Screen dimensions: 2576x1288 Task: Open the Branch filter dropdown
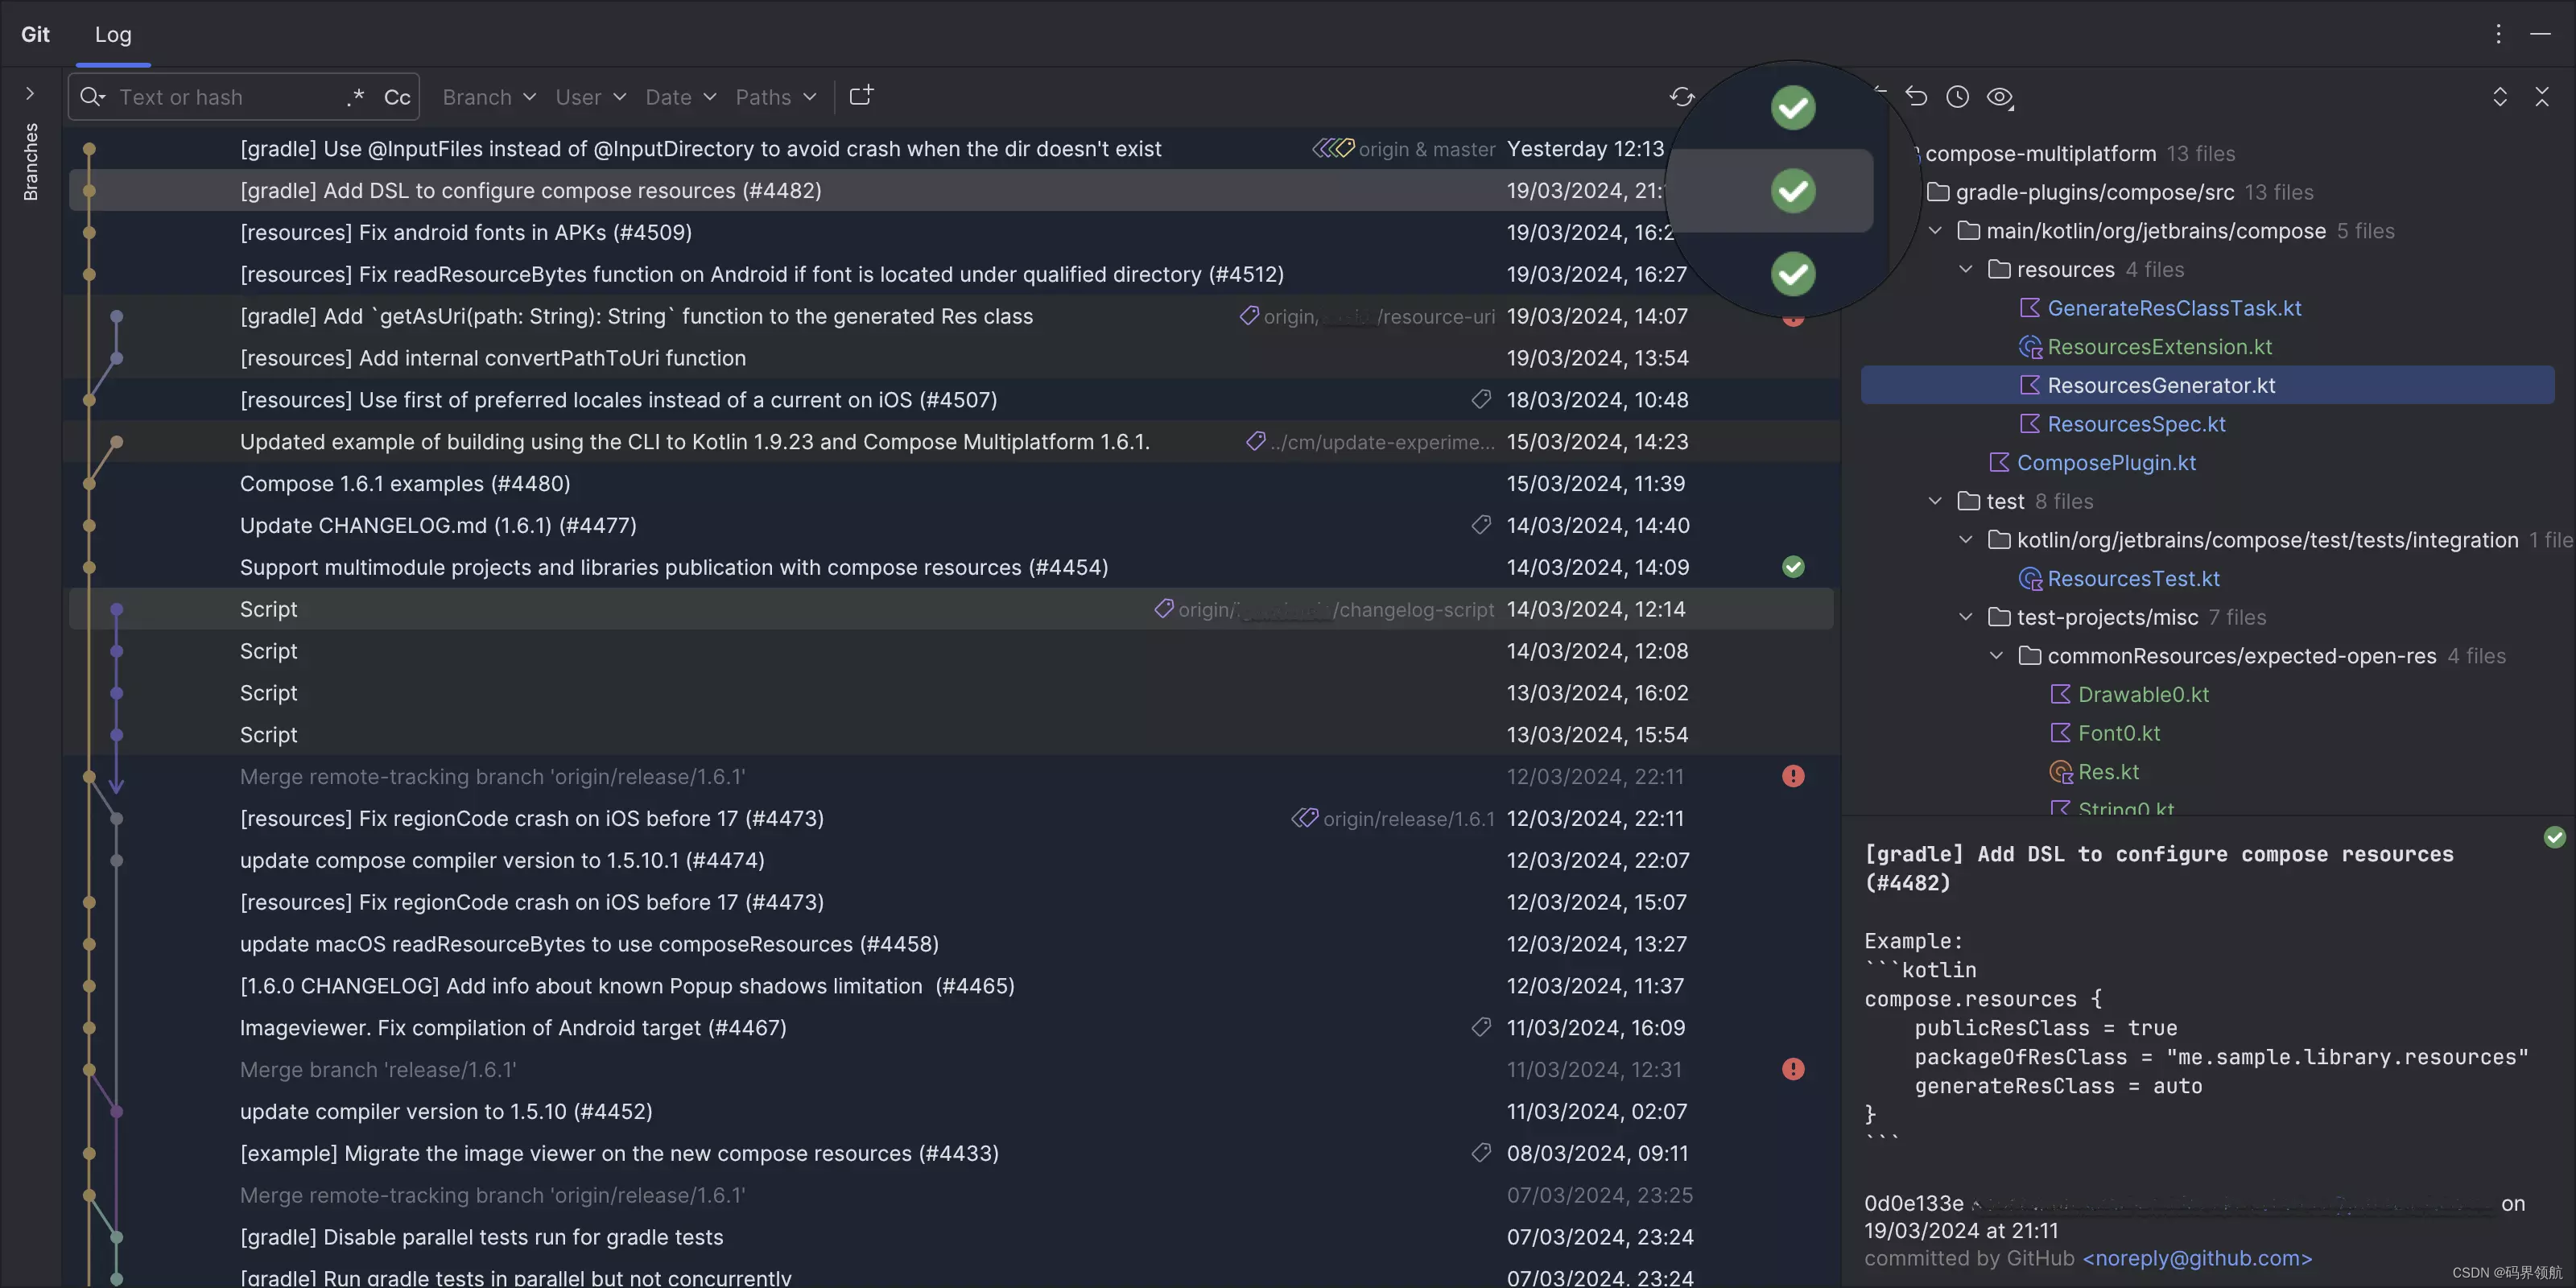coord(489,97)
